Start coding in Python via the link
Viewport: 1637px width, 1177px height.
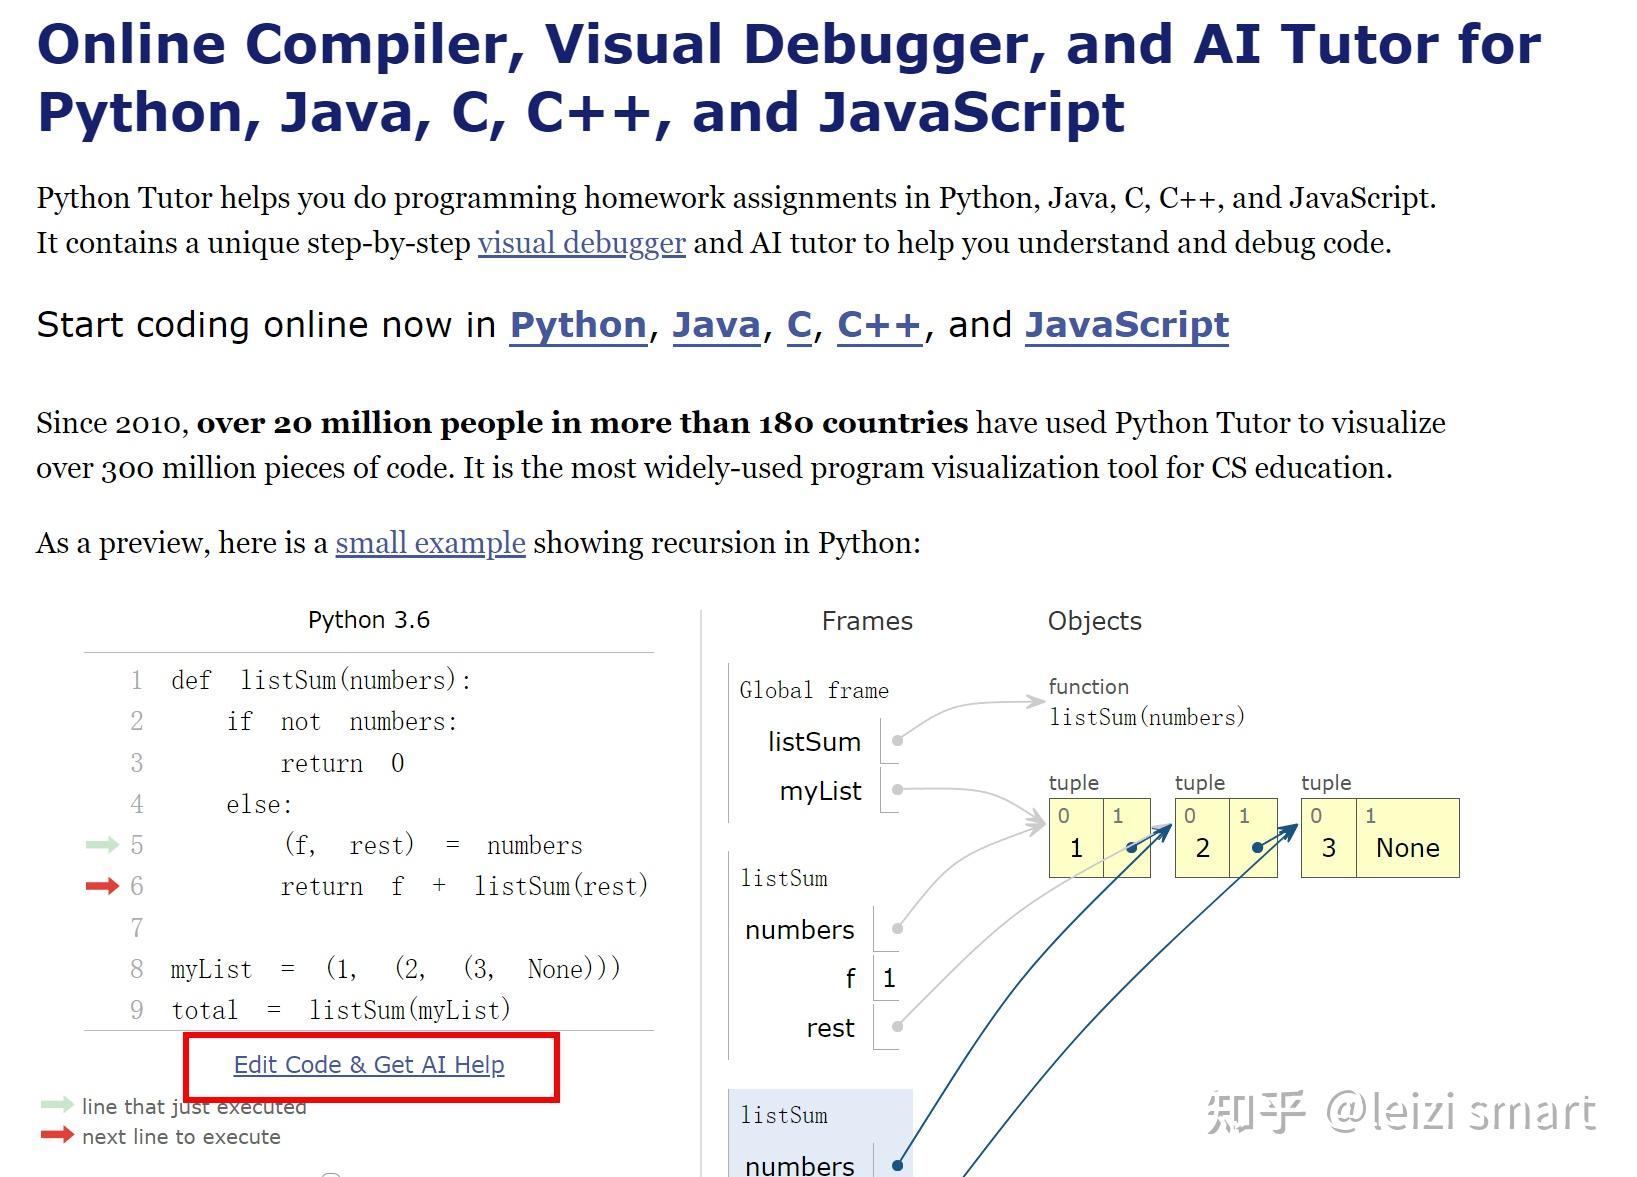578,325
